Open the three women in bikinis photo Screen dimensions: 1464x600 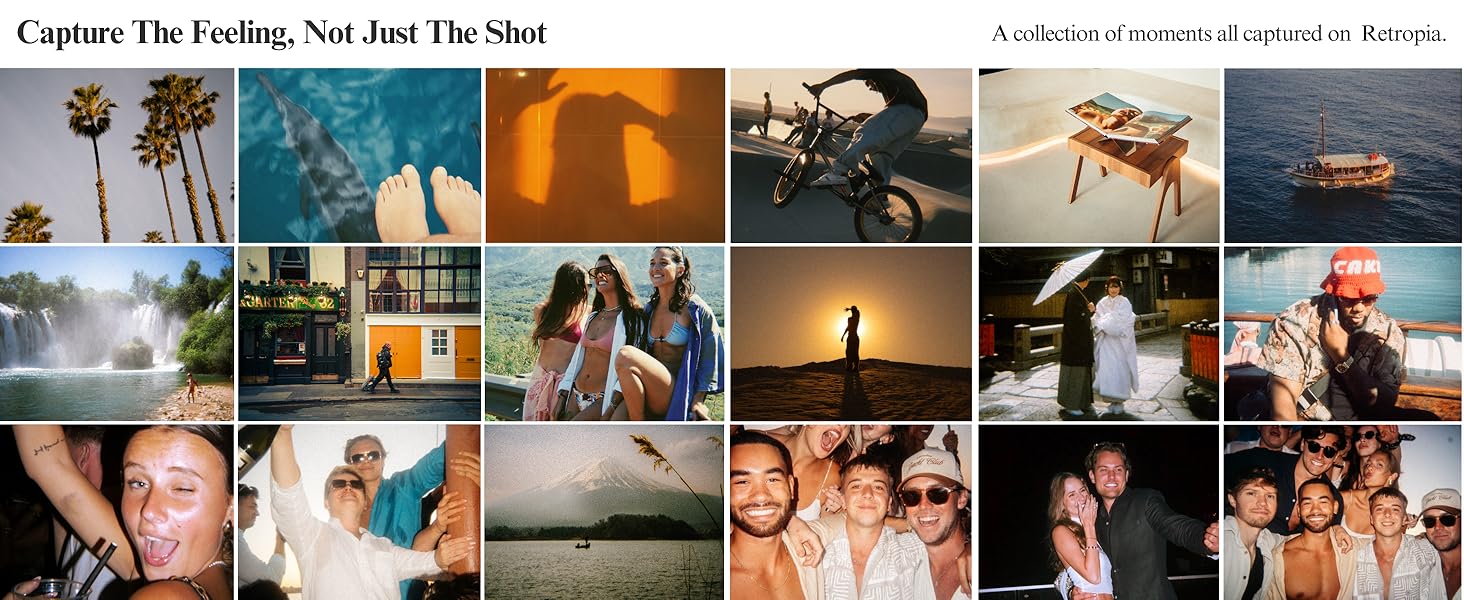(605, 334)
